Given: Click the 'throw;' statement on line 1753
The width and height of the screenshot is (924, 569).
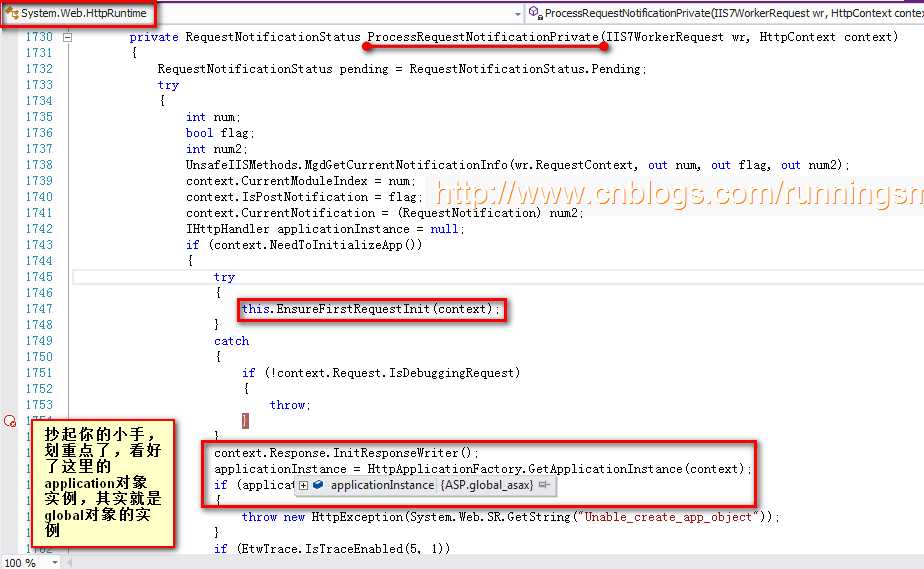Looking at the screenshot, I should coord(289,405).
